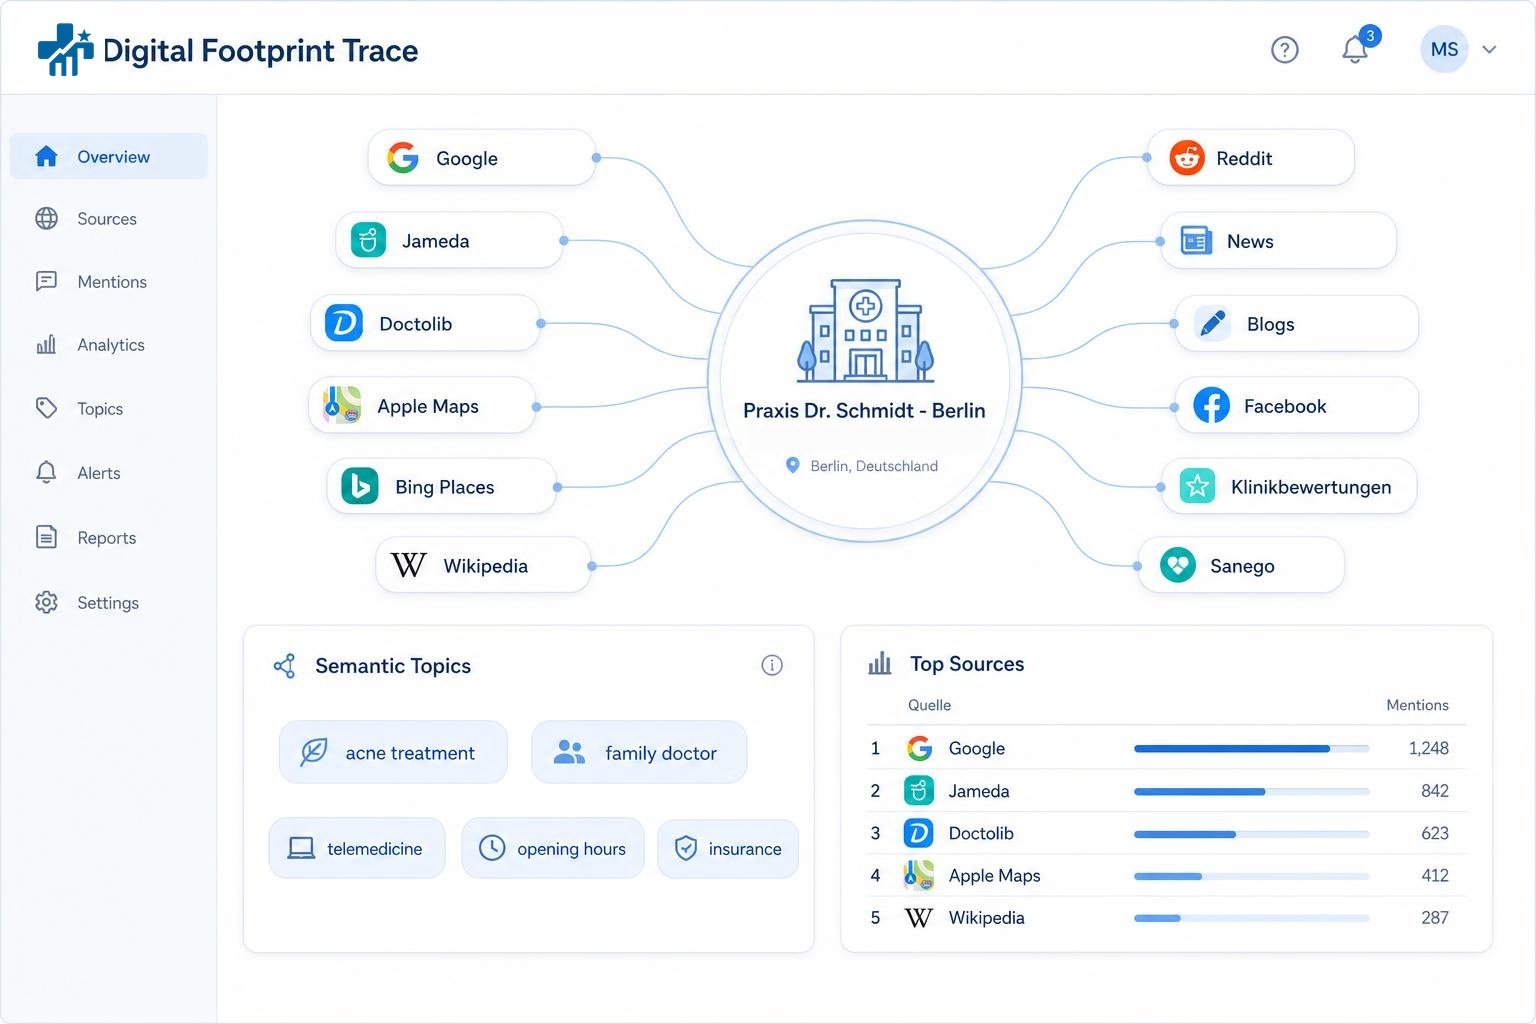Image resolution: width=1536 pixels, height=1024 pixels.
Task: Click the Quelle column header
Action: point(929,705)
